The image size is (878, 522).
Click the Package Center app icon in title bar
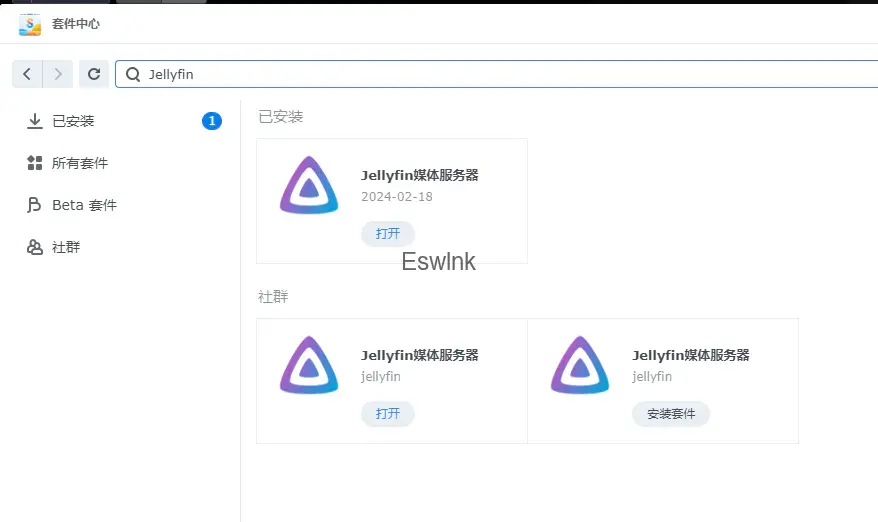(30, 23)
